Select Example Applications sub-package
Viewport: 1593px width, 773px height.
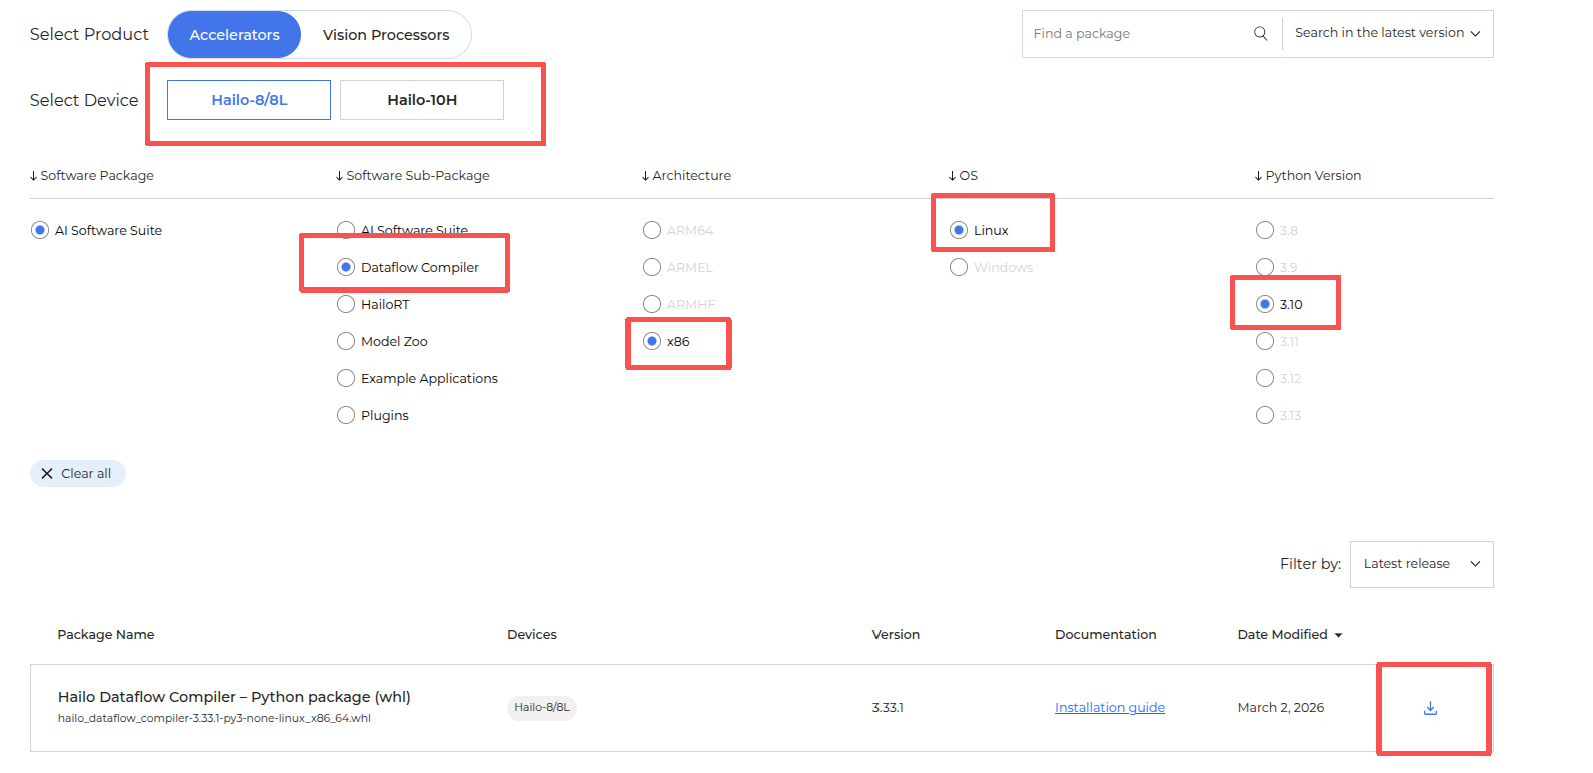(346, 378)
